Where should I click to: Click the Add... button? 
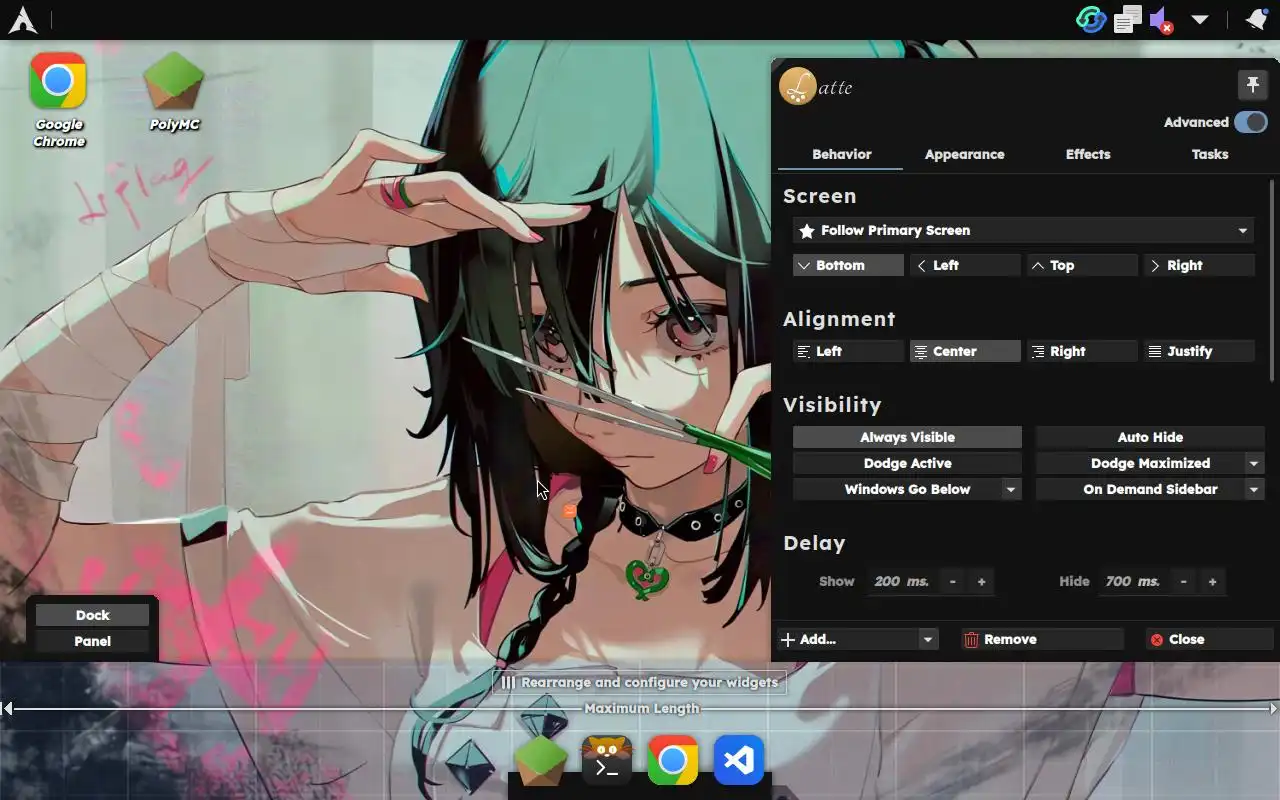[x=848, y=639]
